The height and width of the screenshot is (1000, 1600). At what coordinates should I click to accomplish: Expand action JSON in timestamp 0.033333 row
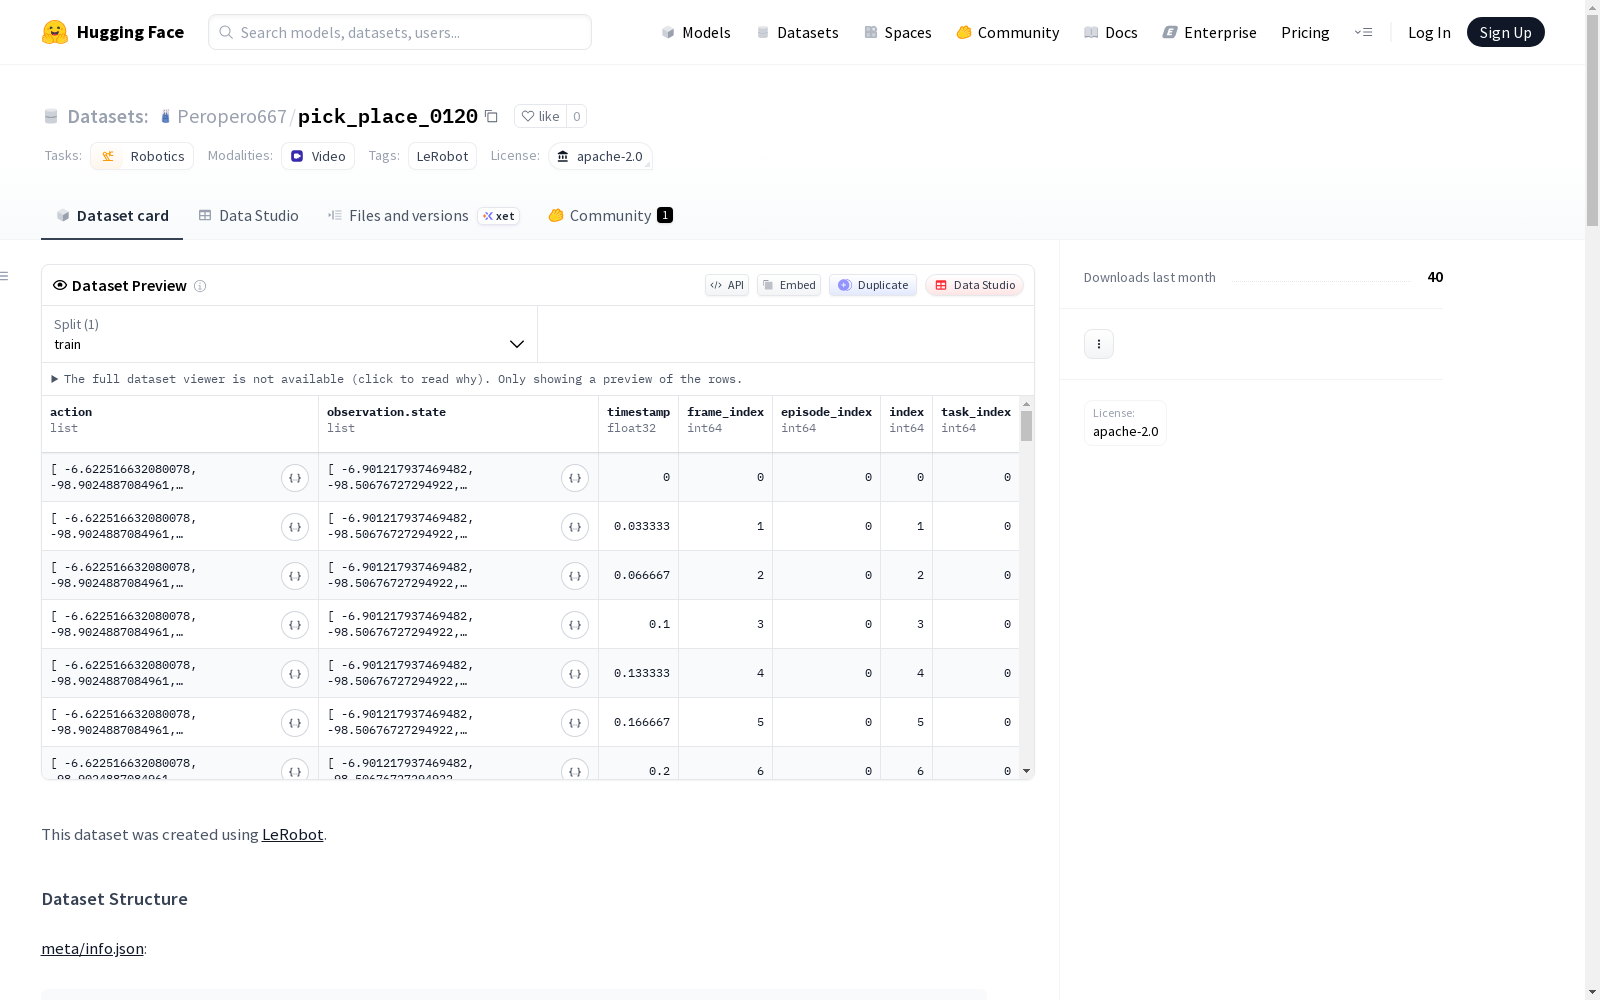[x=295, y=527]
